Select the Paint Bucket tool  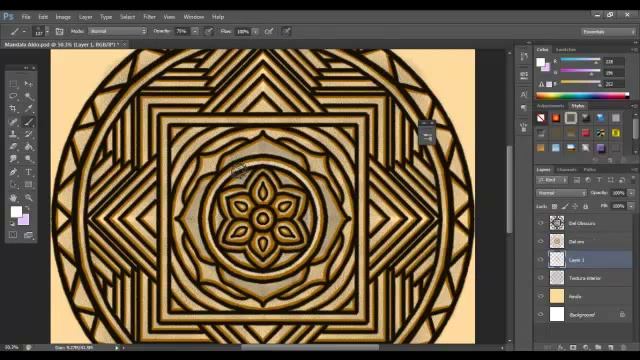point(28,147)
